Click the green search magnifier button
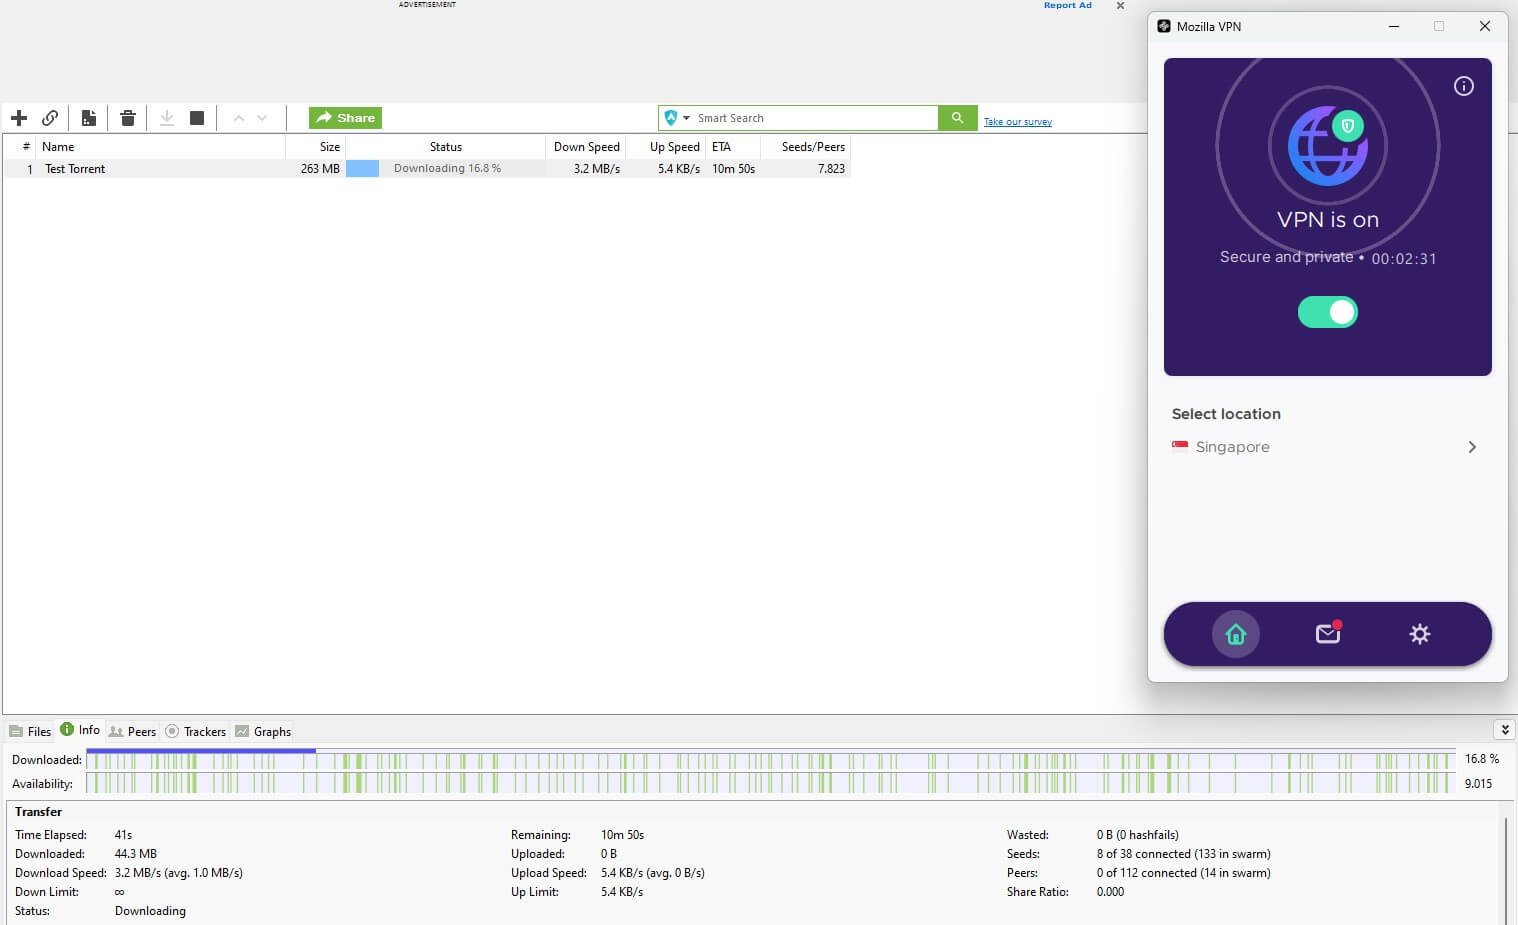The height and width of the screenshot is (925, 1518). pos(957,118)
